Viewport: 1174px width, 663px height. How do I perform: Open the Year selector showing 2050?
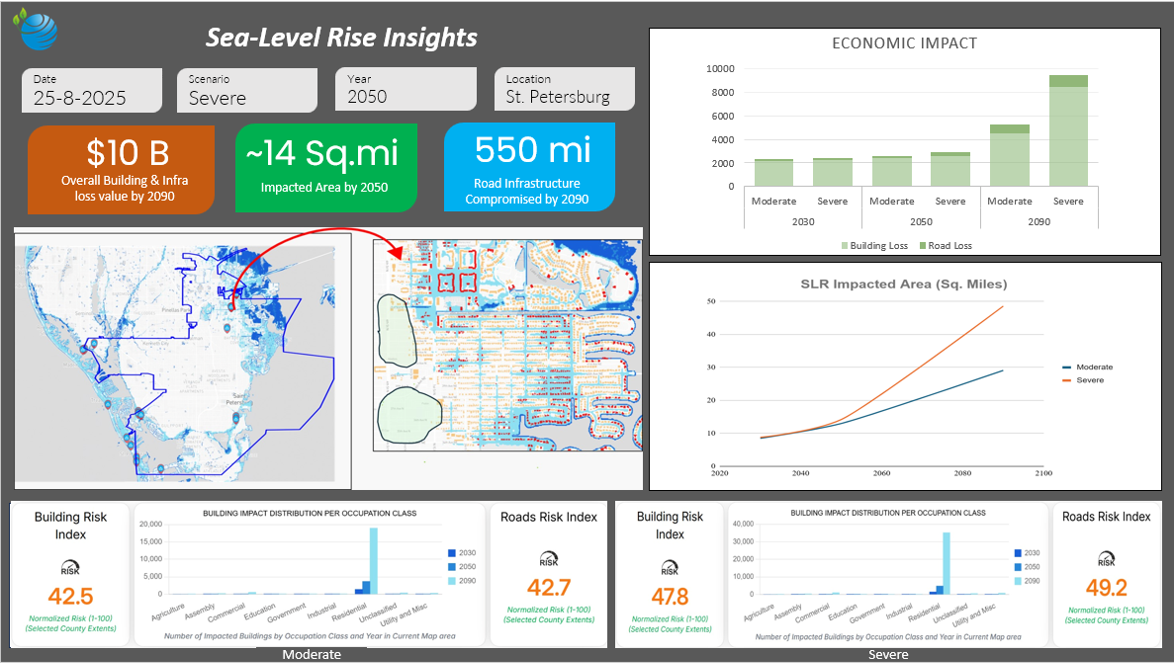406,90
